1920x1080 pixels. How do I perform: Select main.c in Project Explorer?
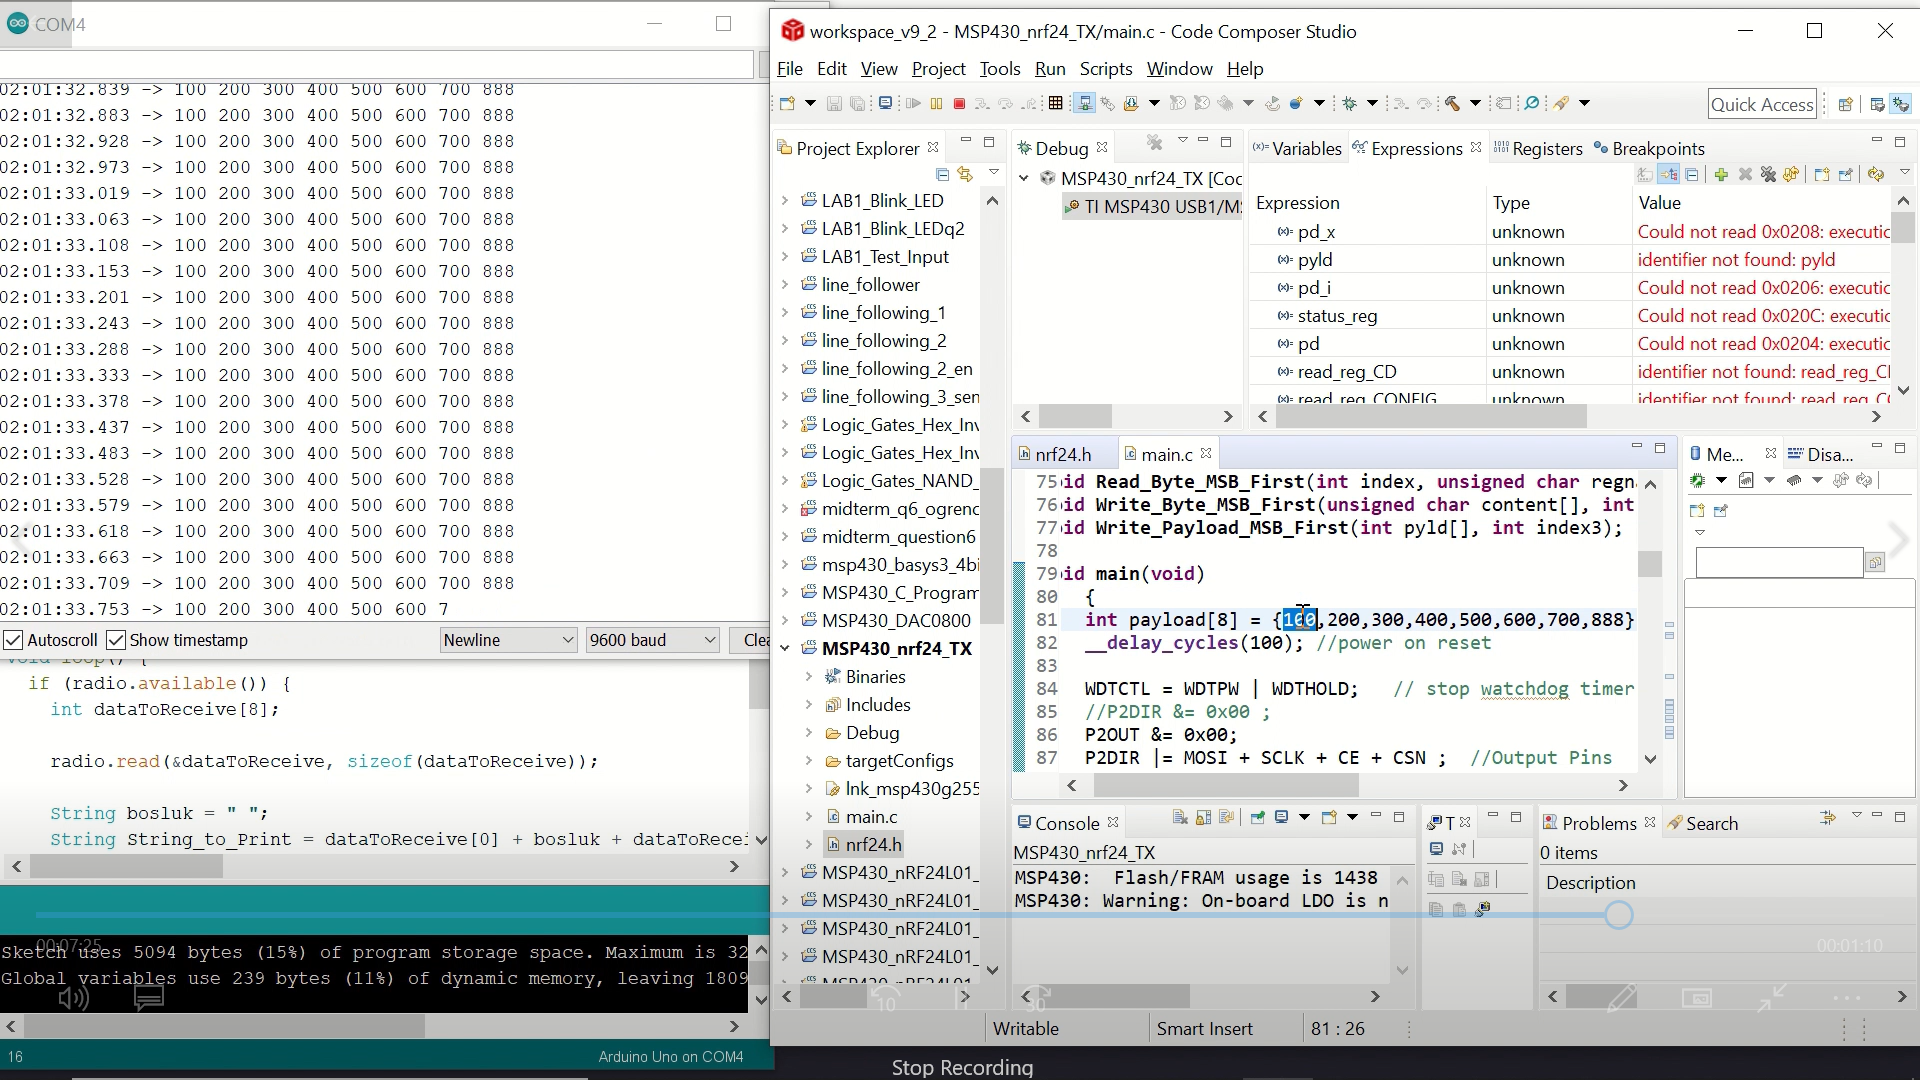[861, 817]
